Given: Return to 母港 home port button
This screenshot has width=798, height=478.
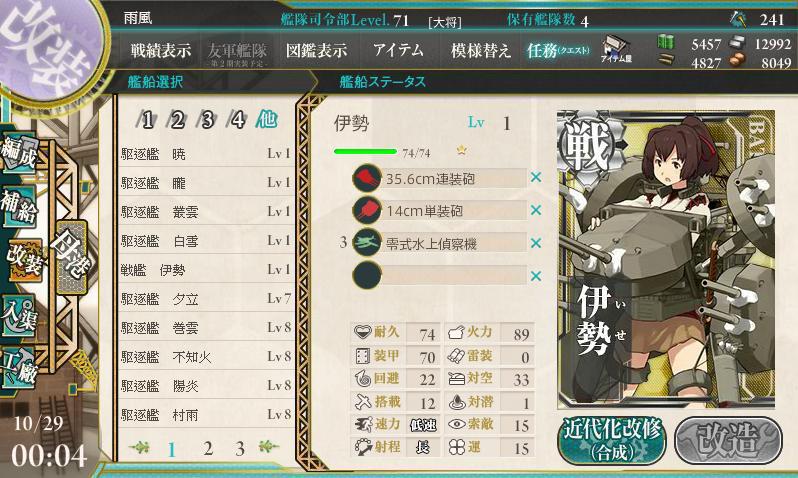Looking at the screenshot, I should [72, 257].
